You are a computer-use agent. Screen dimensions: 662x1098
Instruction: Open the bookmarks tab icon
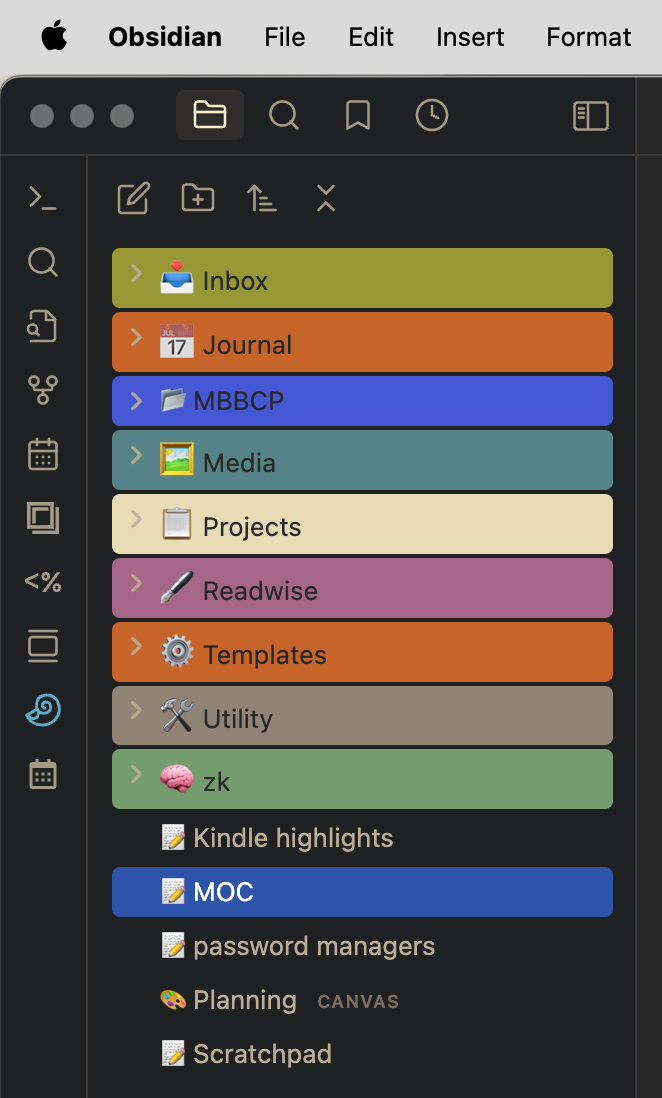357,115
